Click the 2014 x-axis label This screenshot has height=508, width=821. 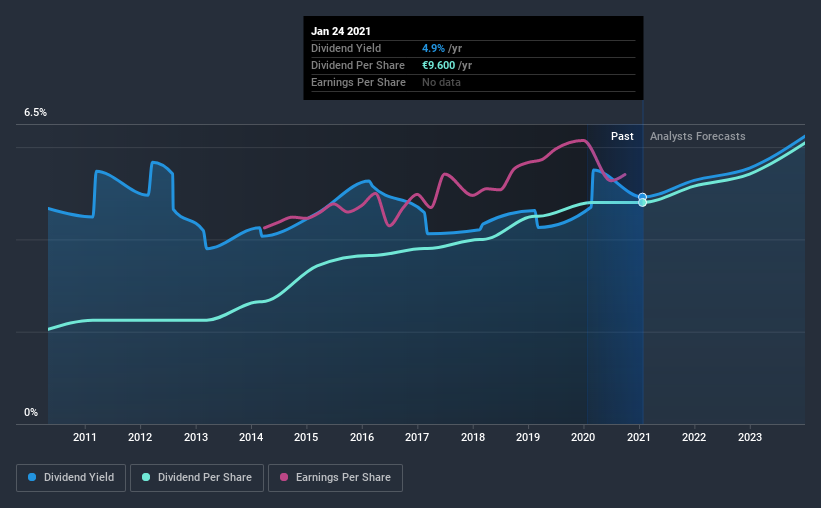coord(251,437)
